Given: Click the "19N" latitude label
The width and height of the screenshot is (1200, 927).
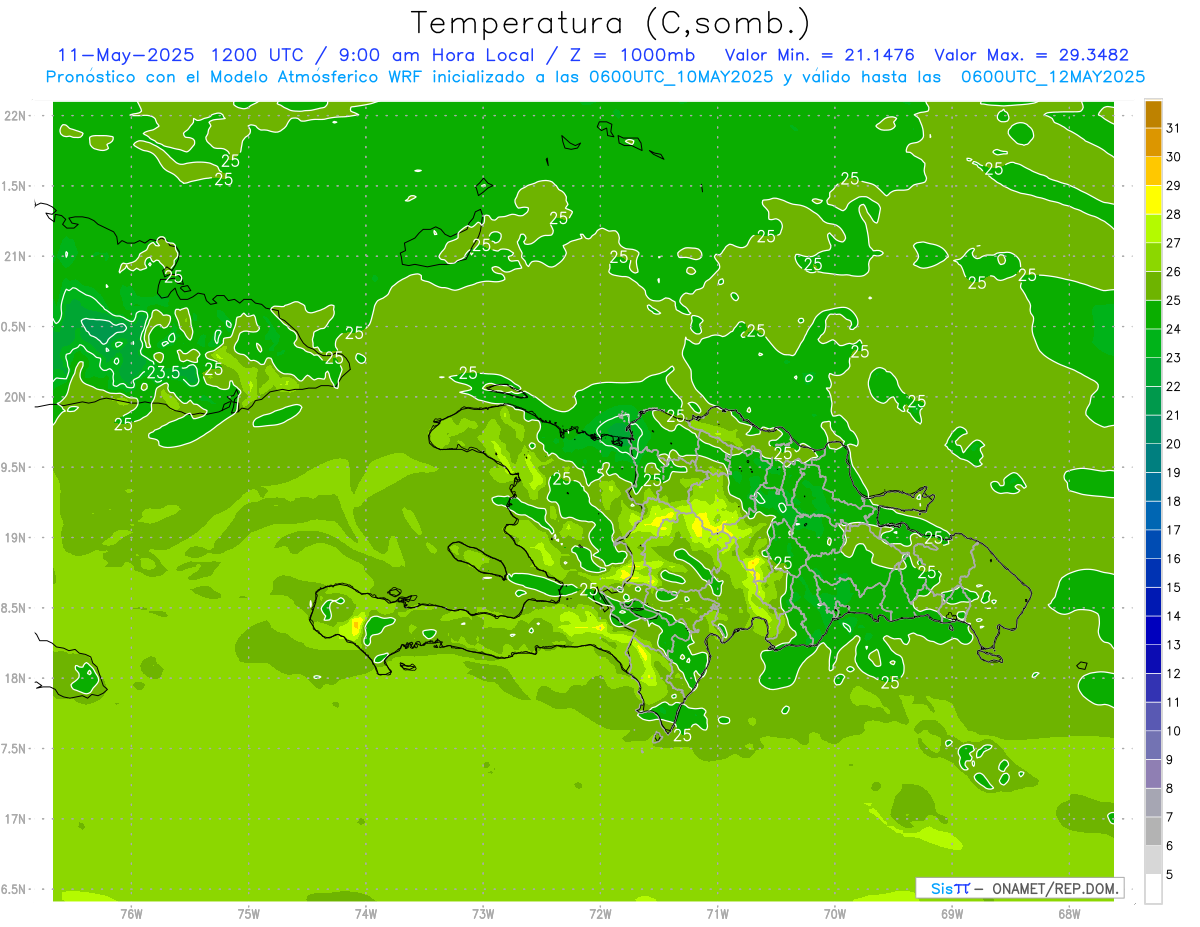Looking at the screenshot, I should [15, 538].
